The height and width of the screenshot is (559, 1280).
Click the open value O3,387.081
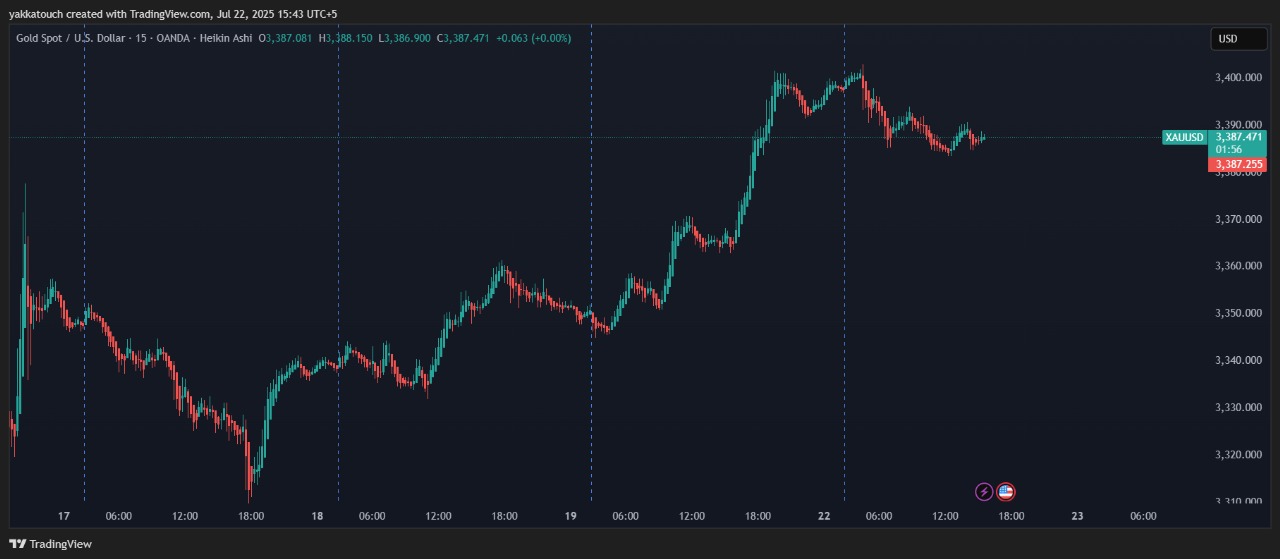(285, 38)
